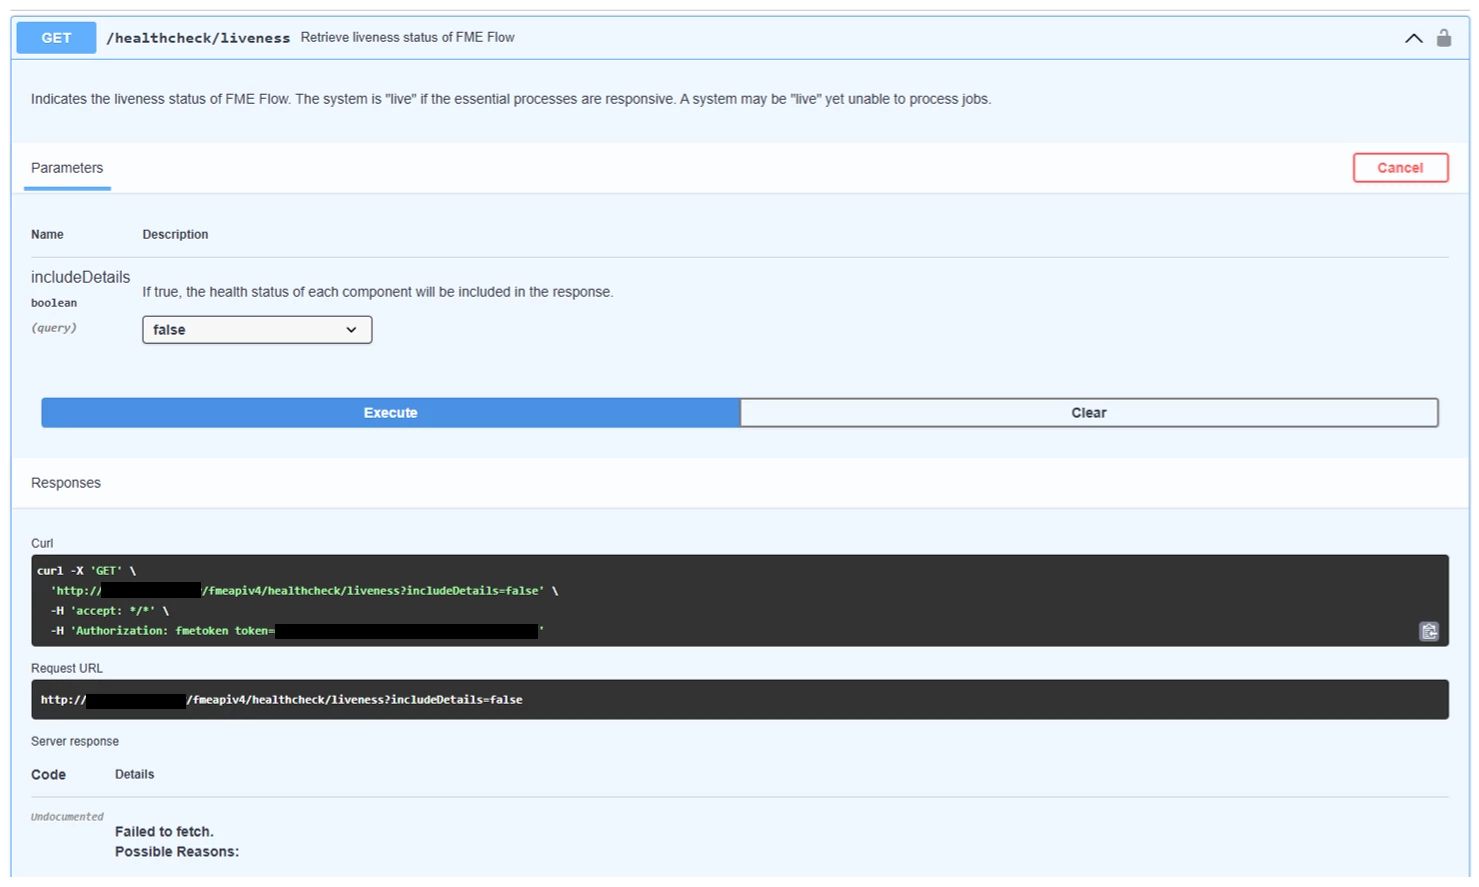Click the includeDetails parameter description sentence
Viewport: 1479px width, 887px height.
pyautogui.click(x=378, y=292)
